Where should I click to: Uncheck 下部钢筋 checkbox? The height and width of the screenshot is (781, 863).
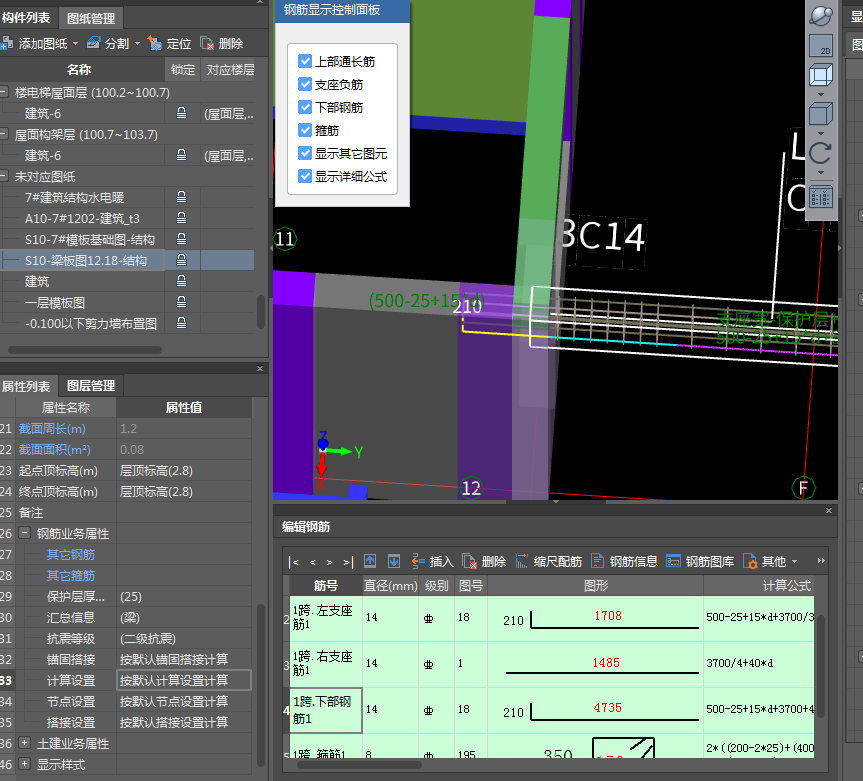point(305,107)
